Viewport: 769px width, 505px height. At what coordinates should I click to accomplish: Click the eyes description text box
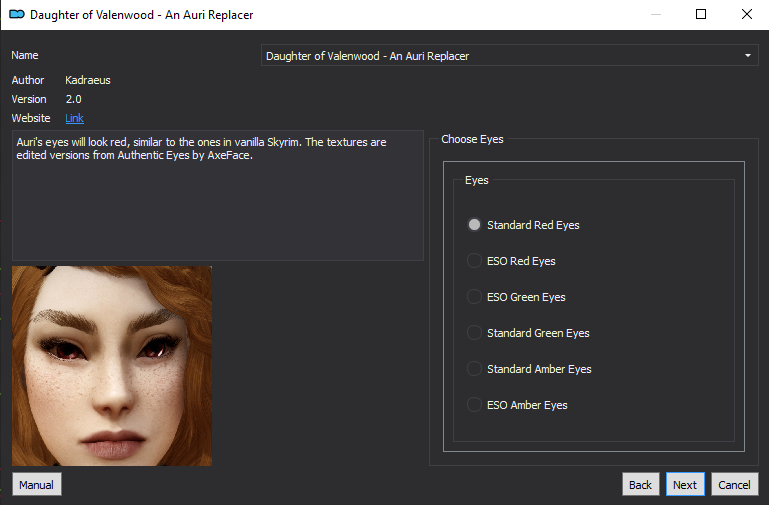[218, 195]
